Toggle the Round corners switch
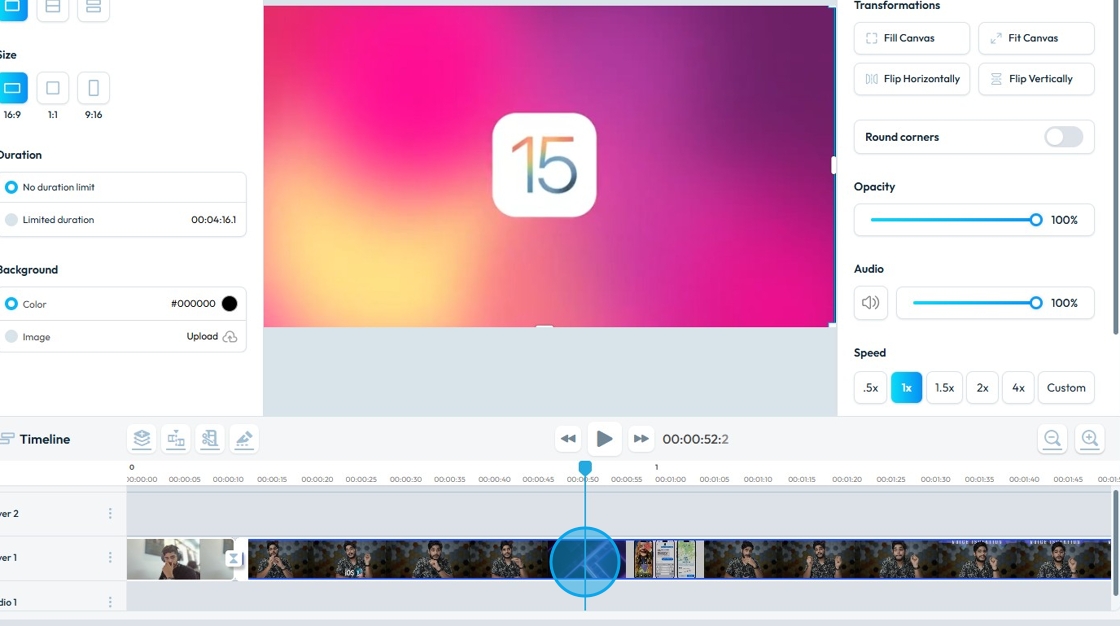Viewport: 1120px width, 626px height. tap(1064, 137)
